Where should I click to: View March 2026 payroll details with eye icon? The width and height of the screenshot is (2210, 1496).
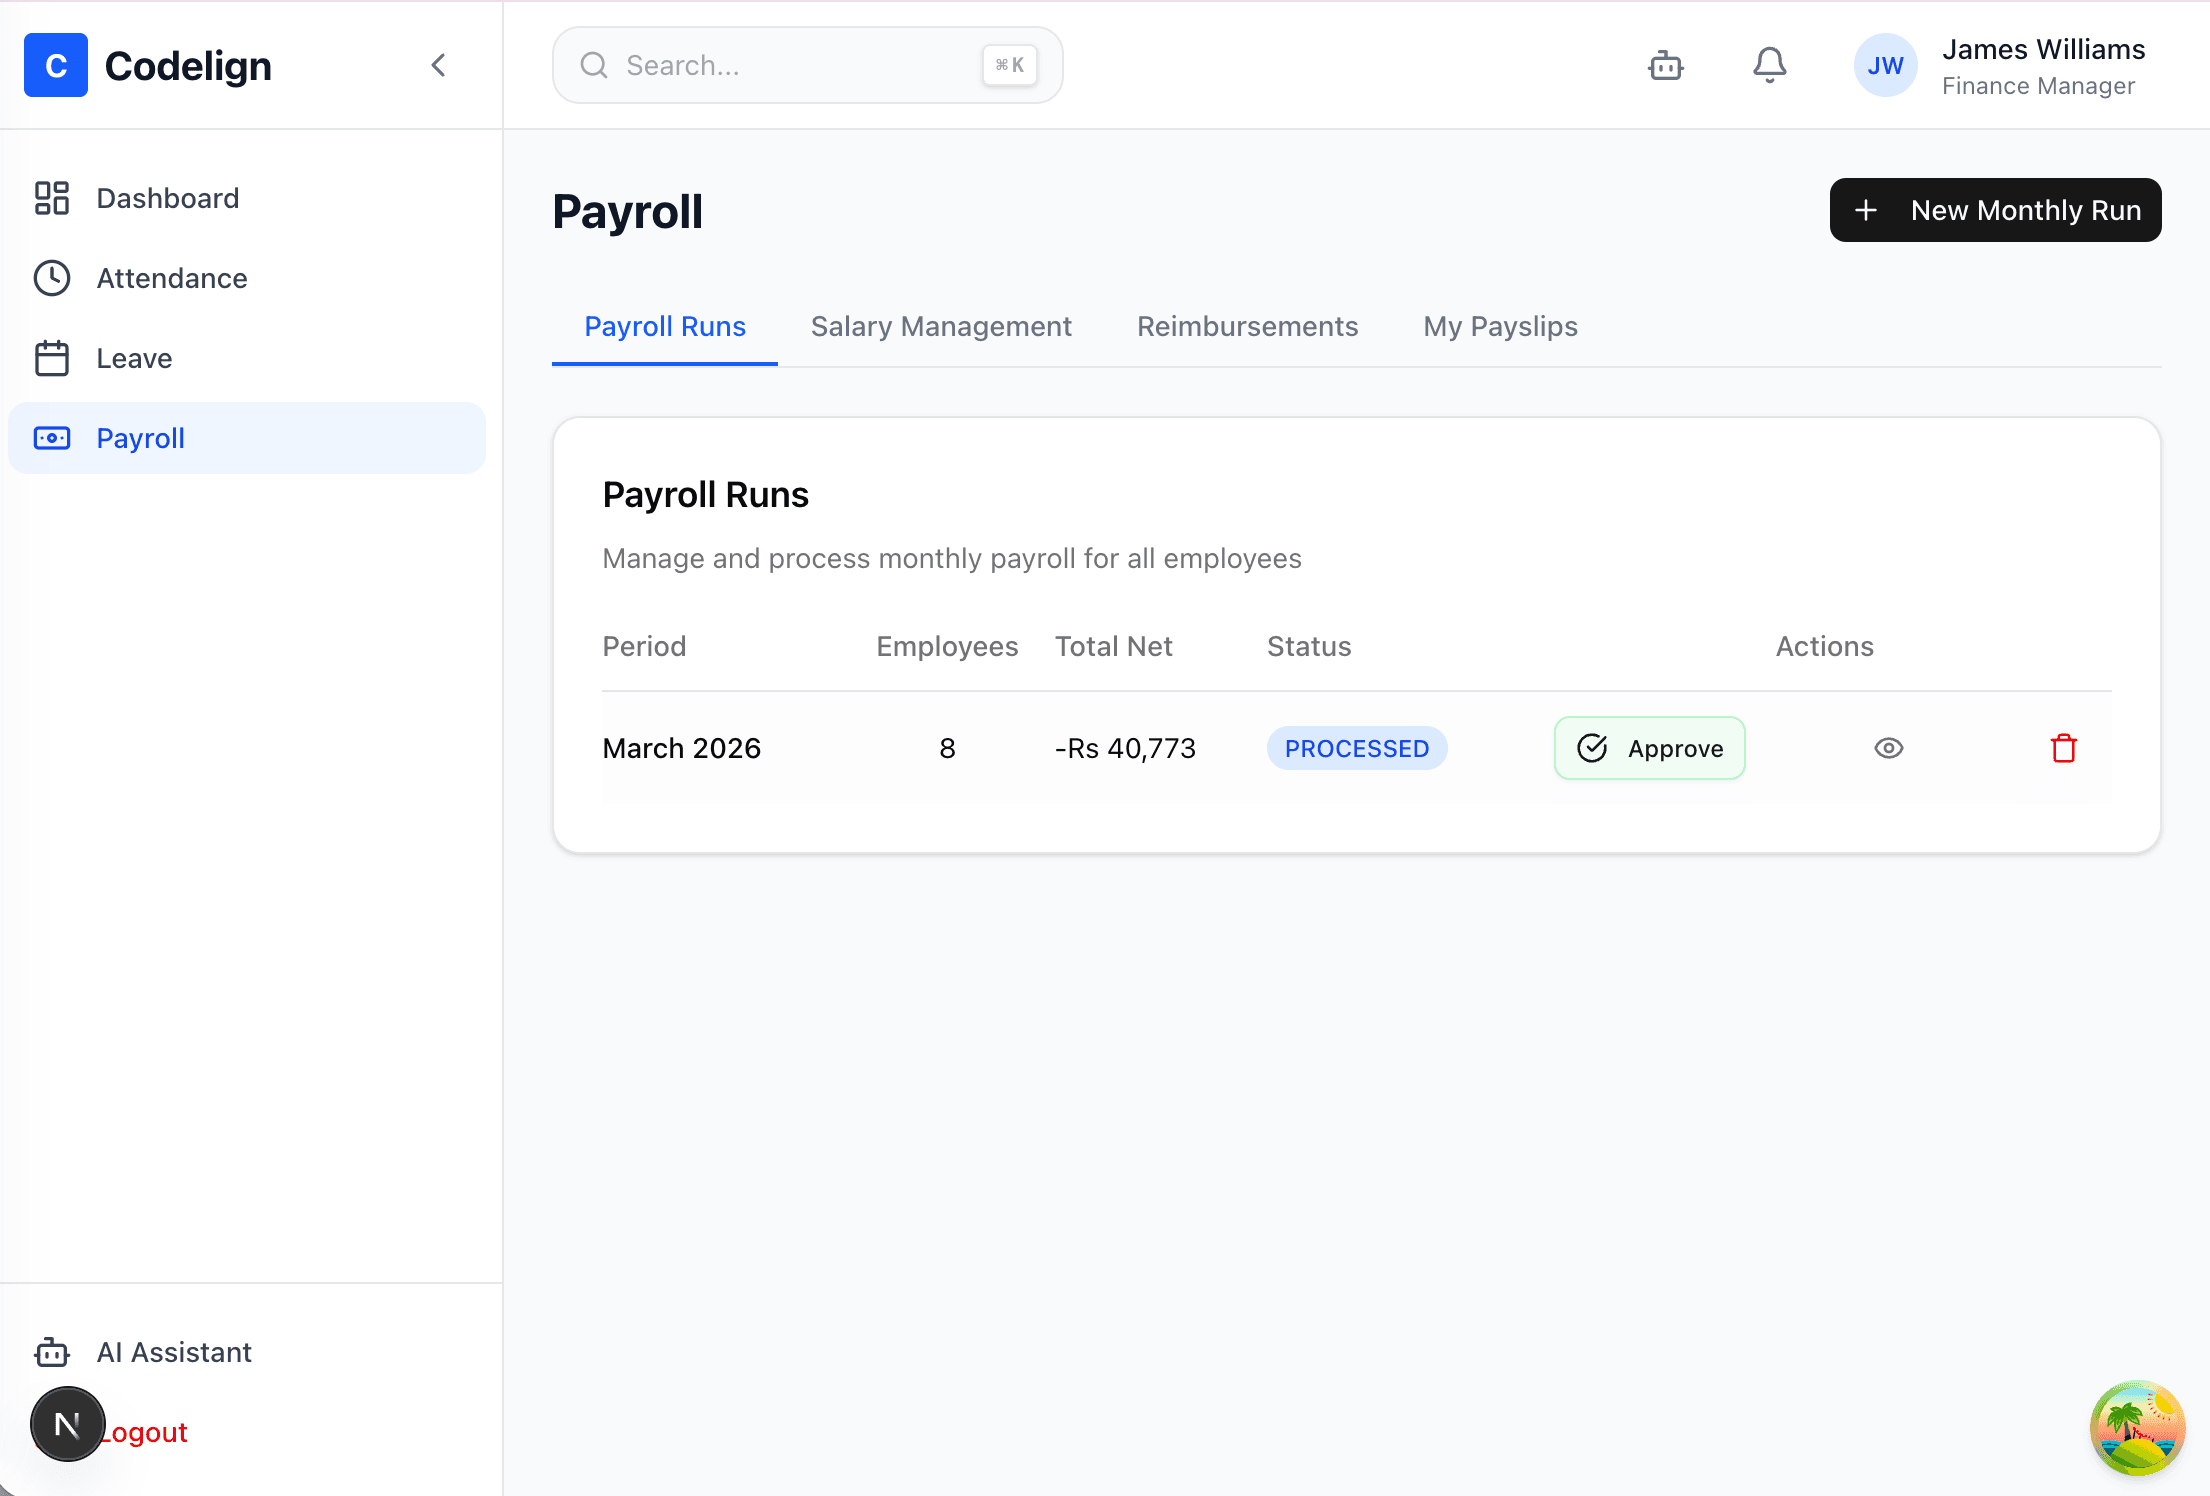click(1888, 748)
